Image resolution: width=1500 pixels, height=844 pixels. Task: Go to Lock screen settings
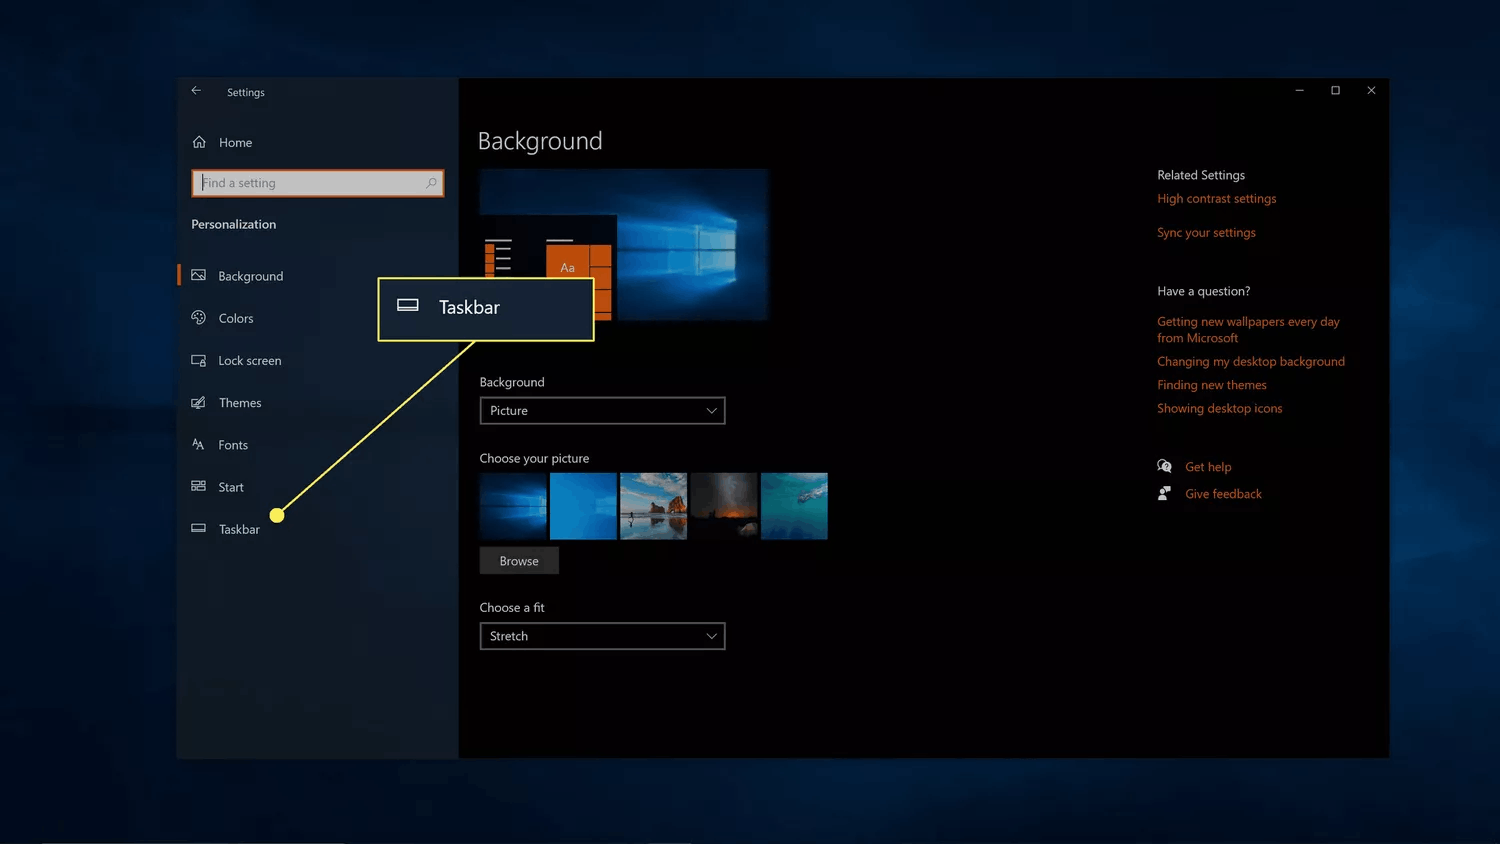250,360
